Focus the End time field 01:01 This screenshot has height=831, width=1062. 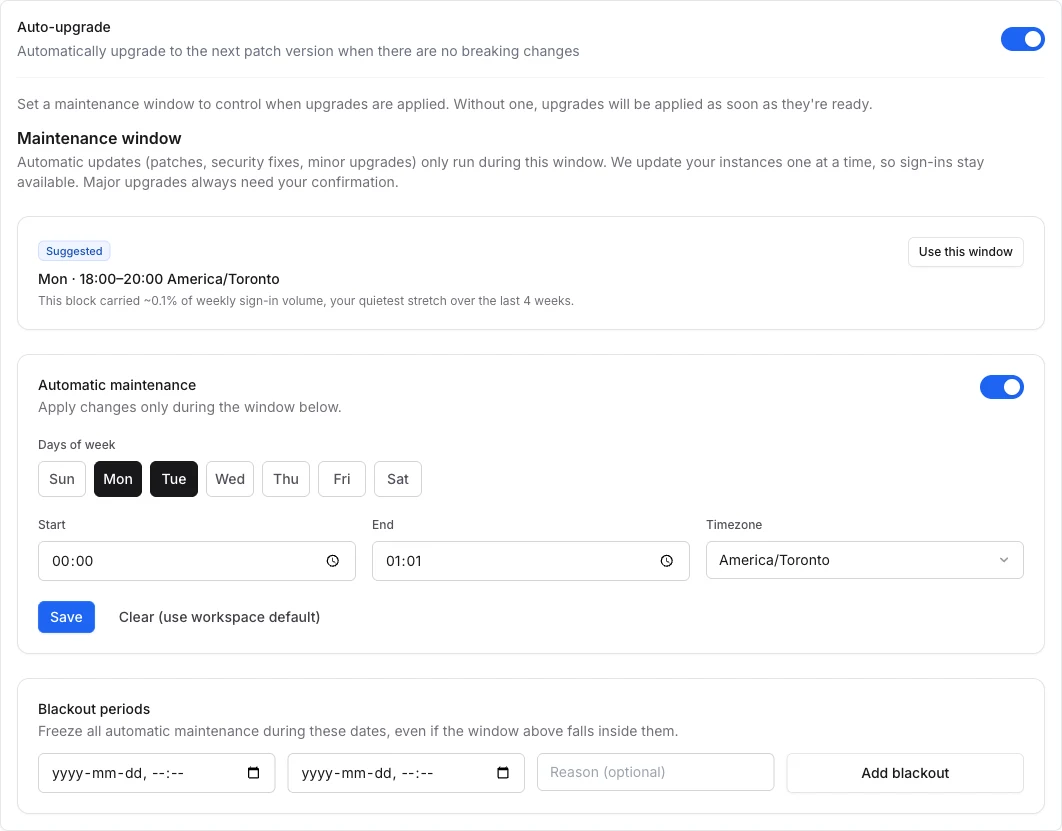tap(530, 561)
